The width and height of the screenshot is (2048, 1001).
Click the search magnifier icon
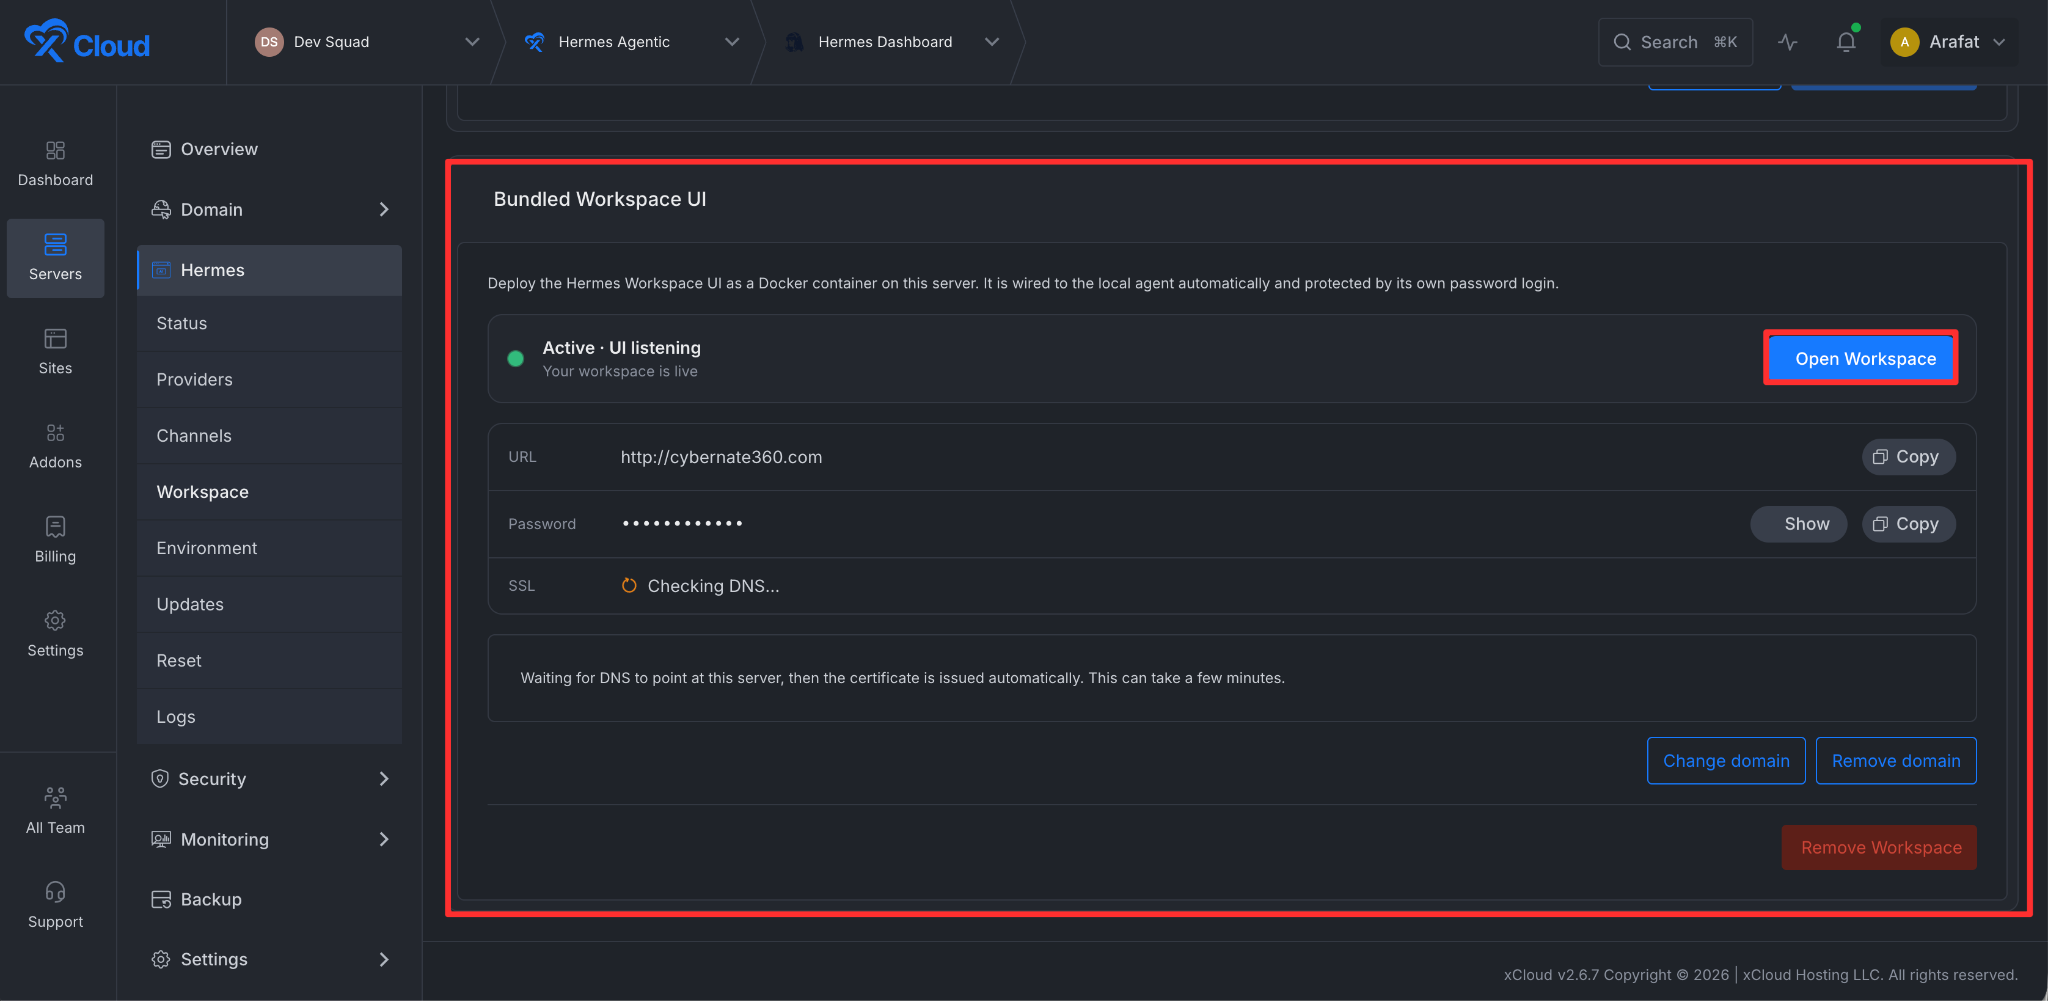point(1622,42)
